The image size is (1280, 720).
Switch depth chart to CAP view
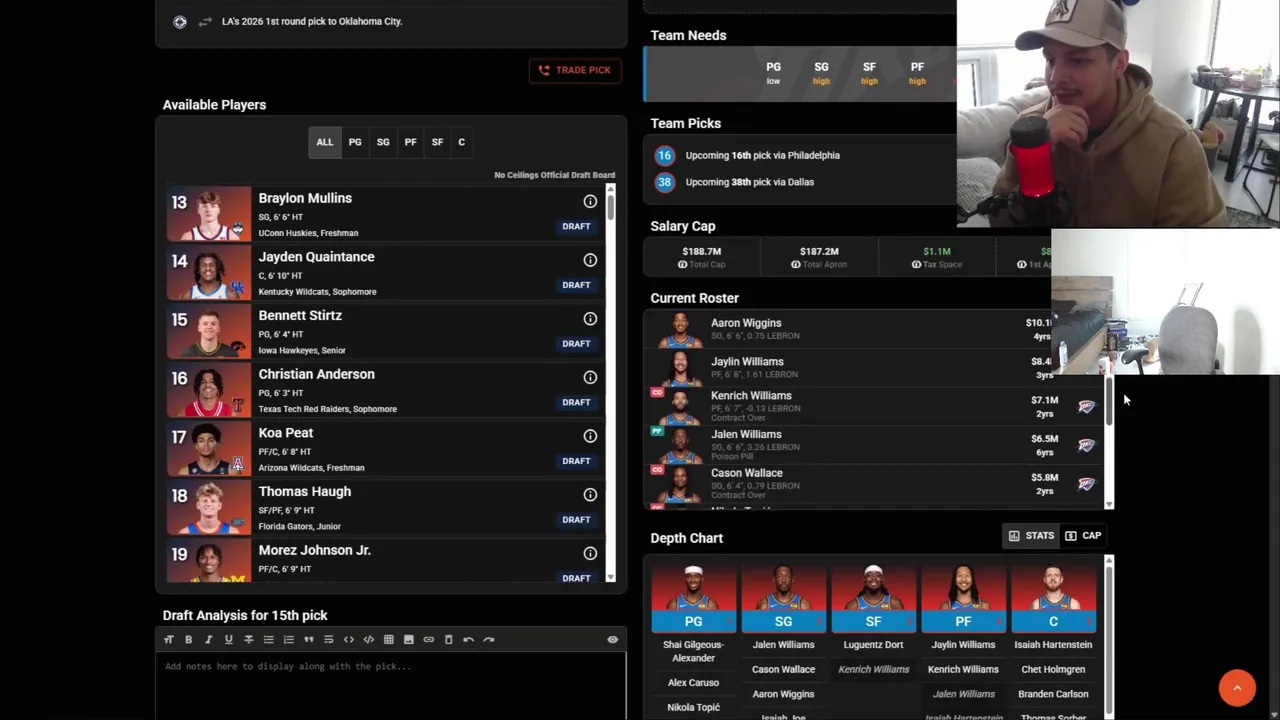pyautogui.click(x=1083, y=536)
